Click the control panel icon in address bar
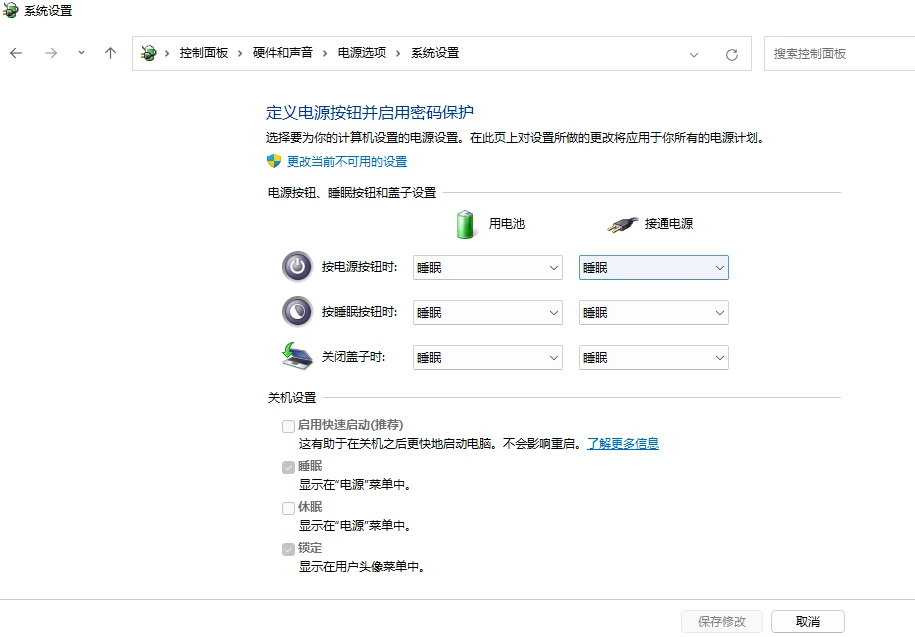Viewport: 915px width, 637px height. pos(149,53)
